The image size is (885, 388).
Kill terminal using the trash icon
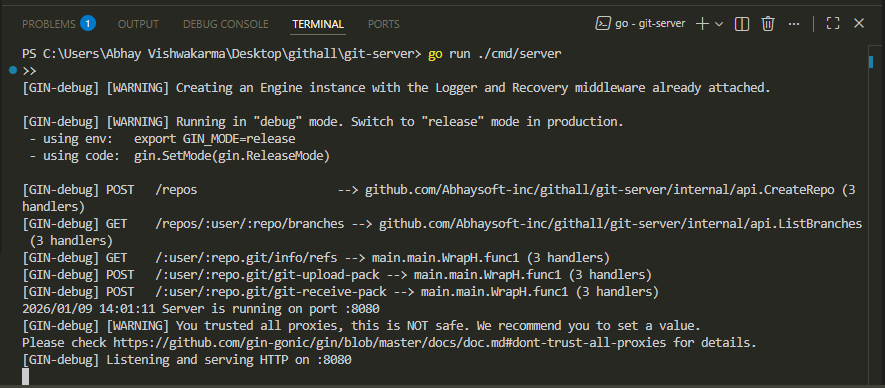click(768, 24)
